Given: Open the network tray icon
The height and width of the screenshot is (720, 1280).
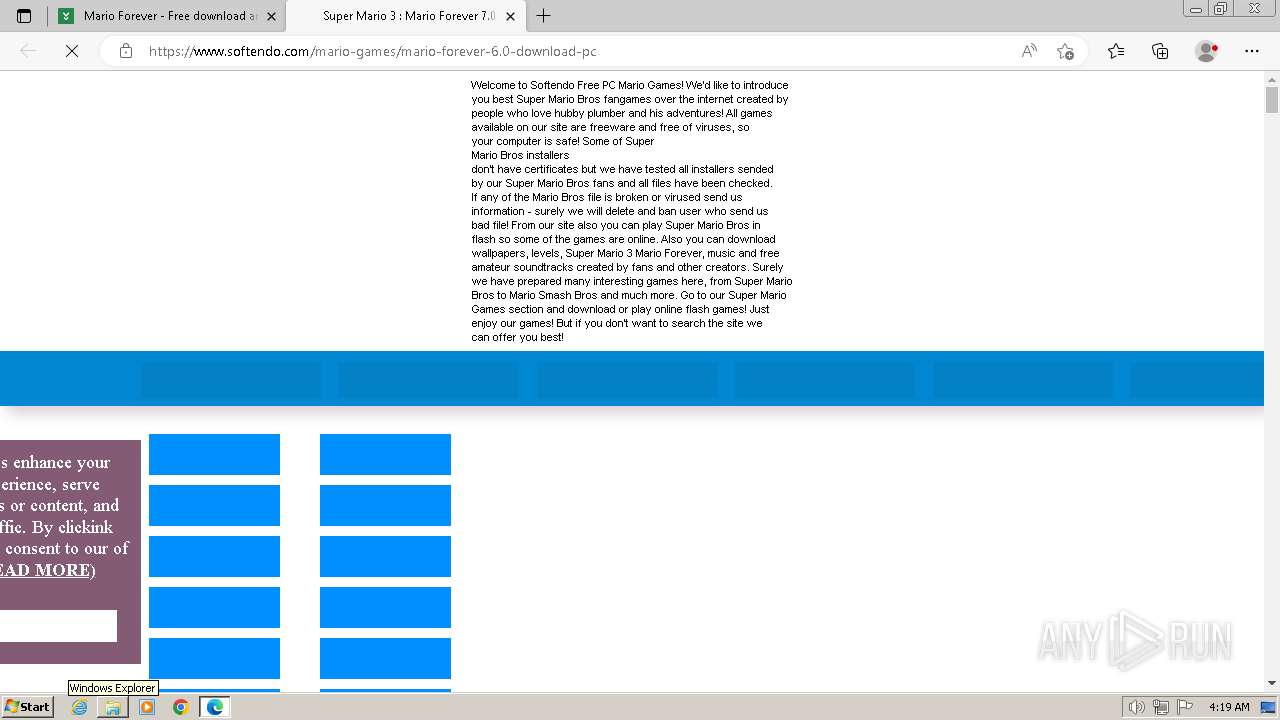Looking at the screenshot, I should [1160, 707].
